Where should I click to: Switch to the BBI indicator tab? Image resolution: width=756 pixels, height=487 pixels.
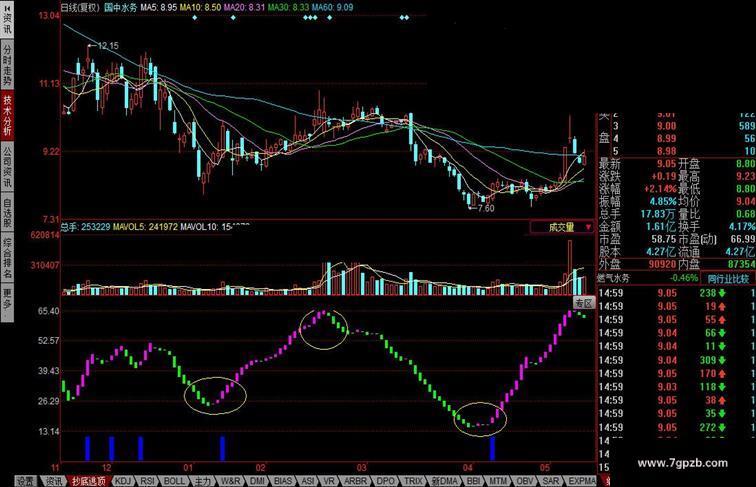click(x=473, y=481)
